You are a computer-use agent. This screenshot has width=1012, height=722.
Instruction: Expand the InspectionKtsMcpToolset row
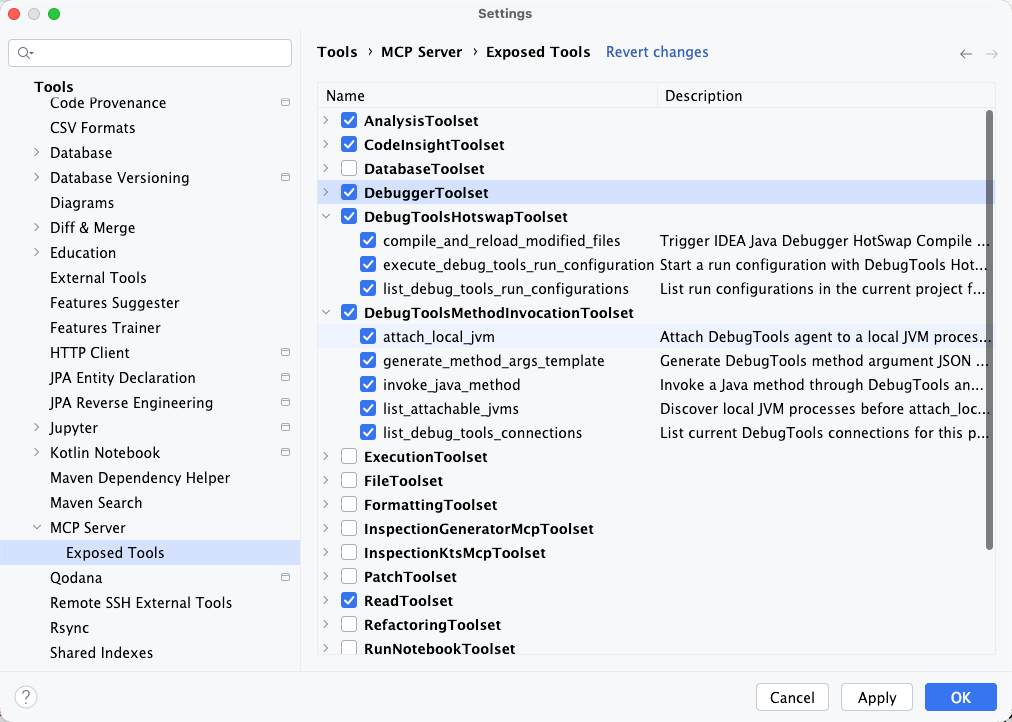pos(326,552)
